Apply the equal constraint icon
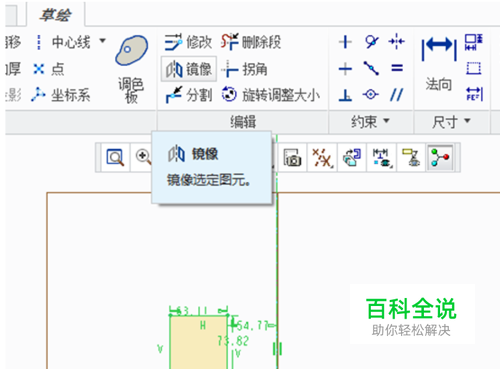 pyautogui.click(x=397, y=68)
